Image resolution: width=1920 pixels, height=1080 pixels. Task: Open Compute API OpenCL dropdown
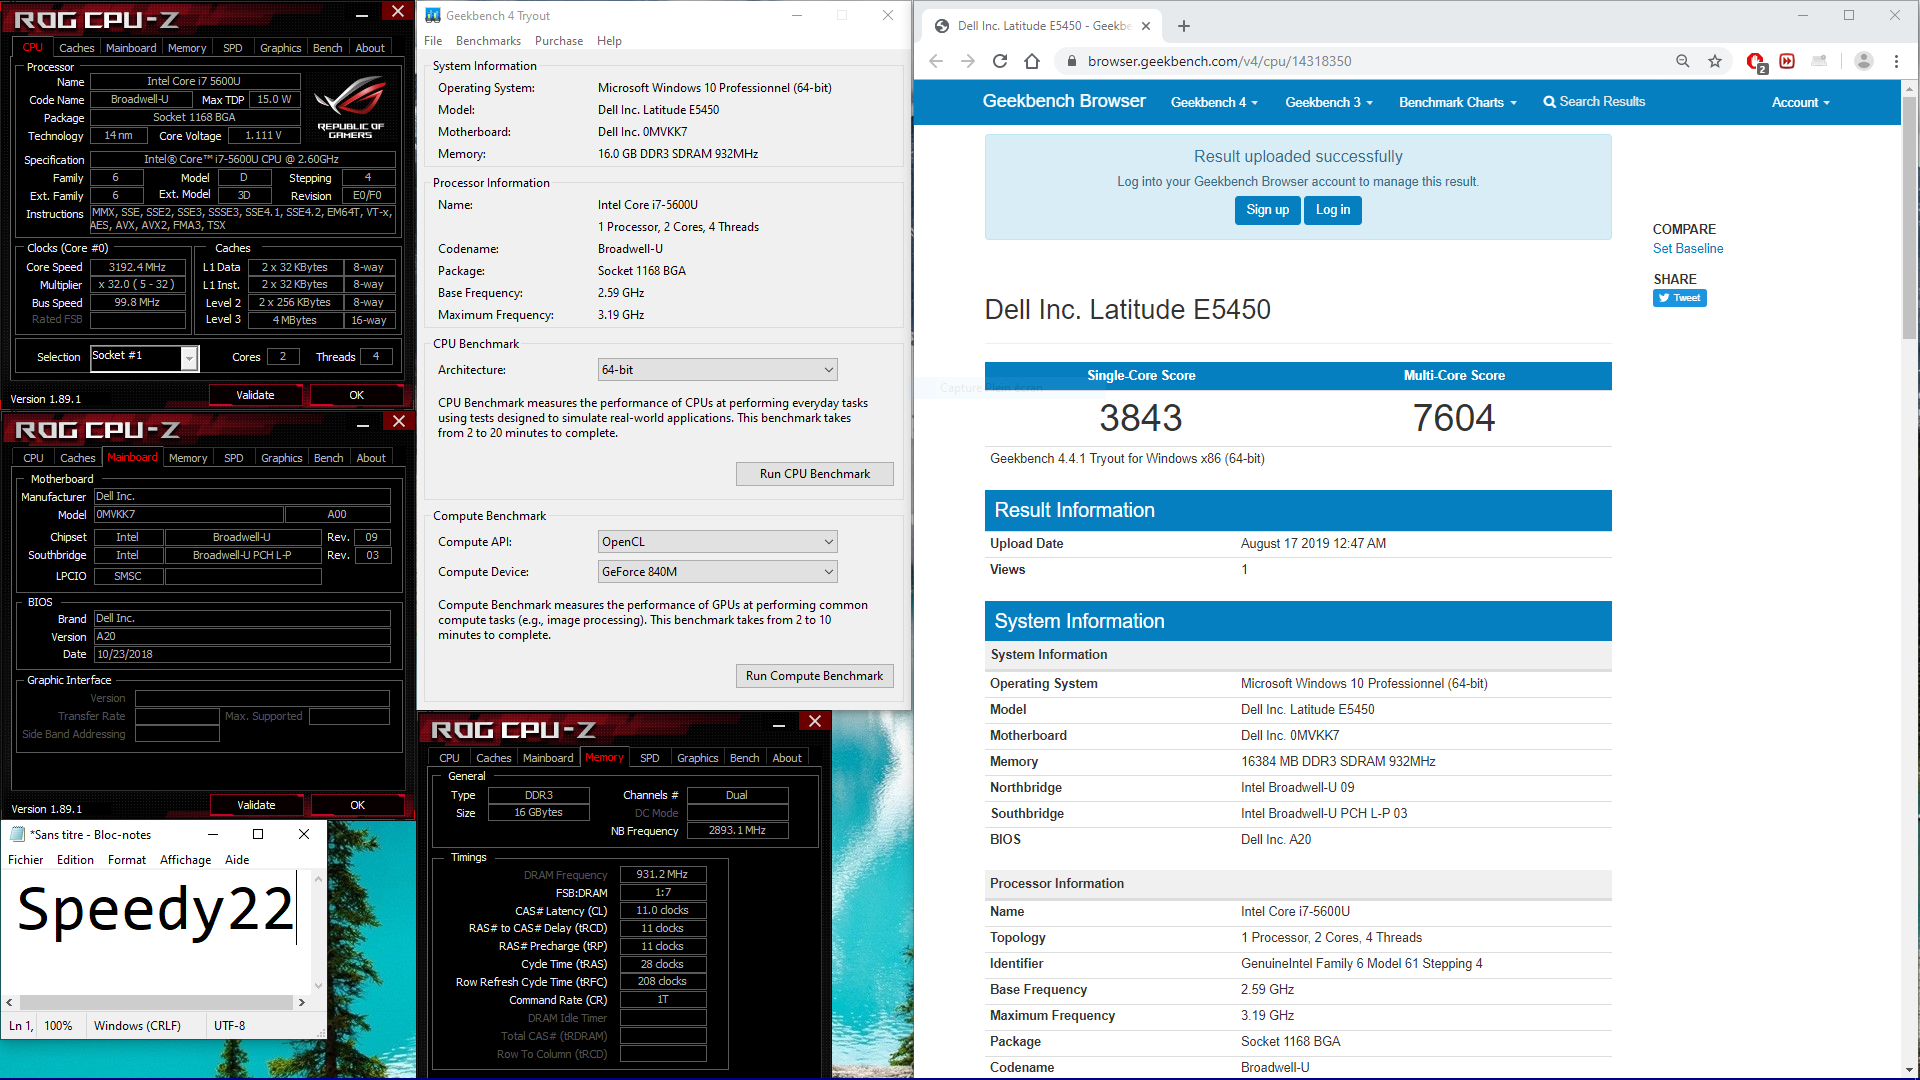717,542
